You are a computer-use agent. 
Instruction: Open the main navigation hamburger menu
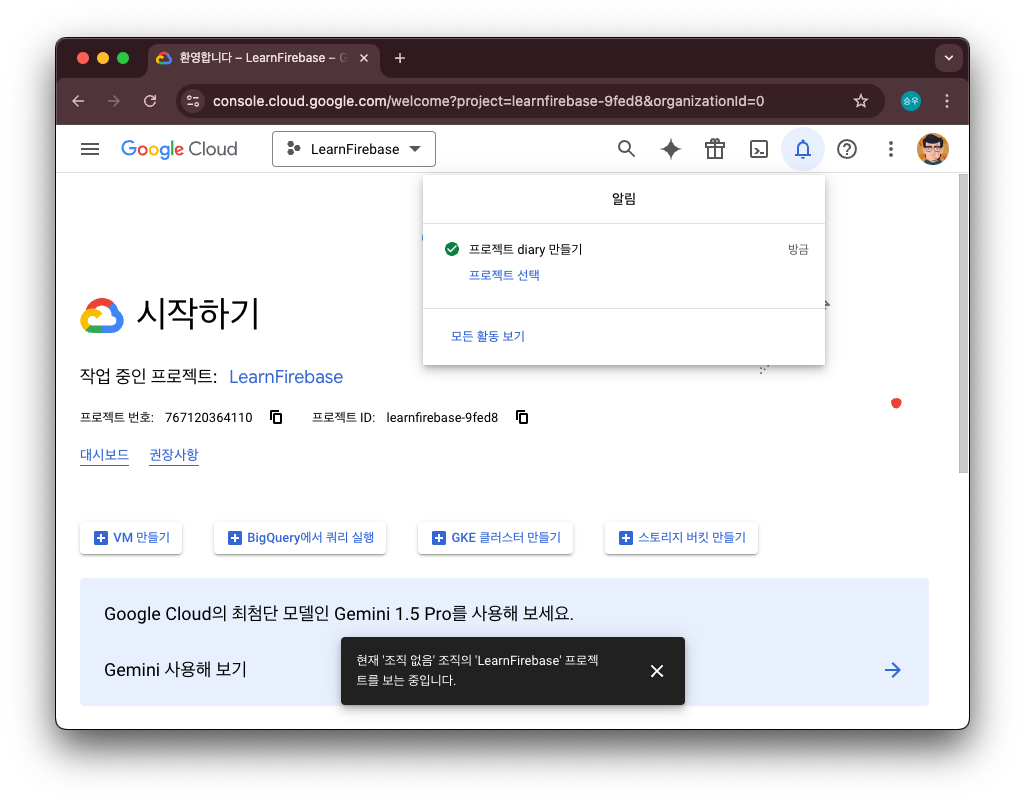[90, 149]
